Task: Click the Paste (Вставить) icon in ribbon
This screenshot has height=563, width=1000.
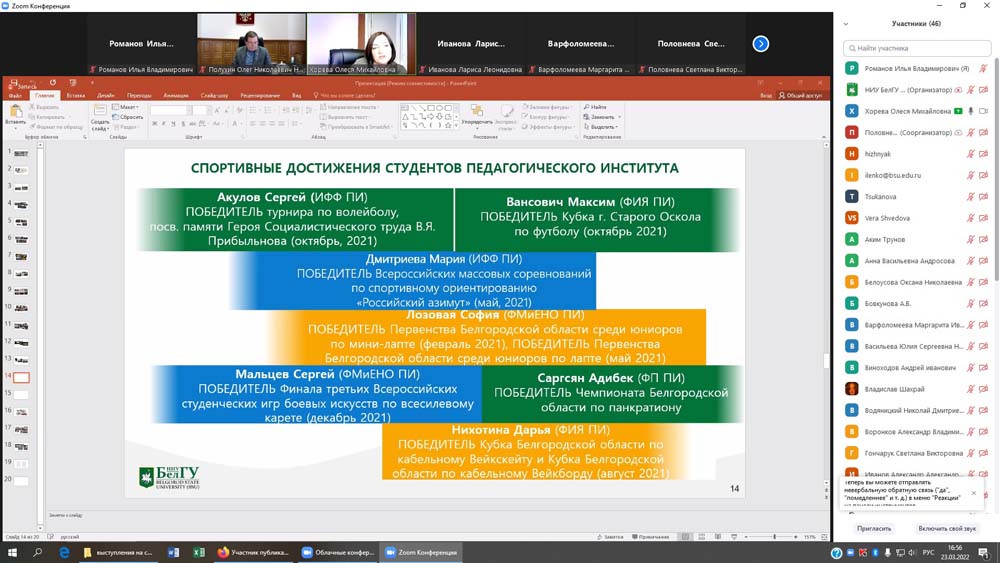Action: click(x=15, y=113)
